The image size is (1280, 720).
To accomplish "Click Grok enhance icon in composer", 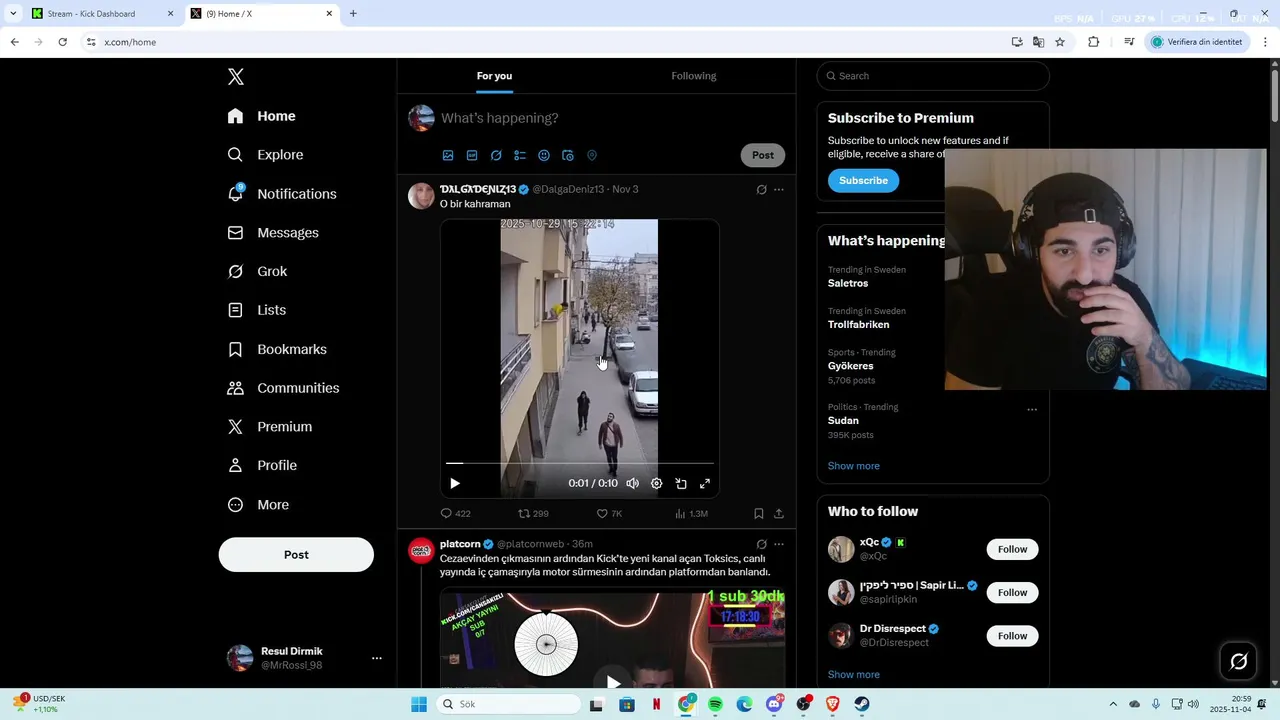I will (x=496, y=156).
